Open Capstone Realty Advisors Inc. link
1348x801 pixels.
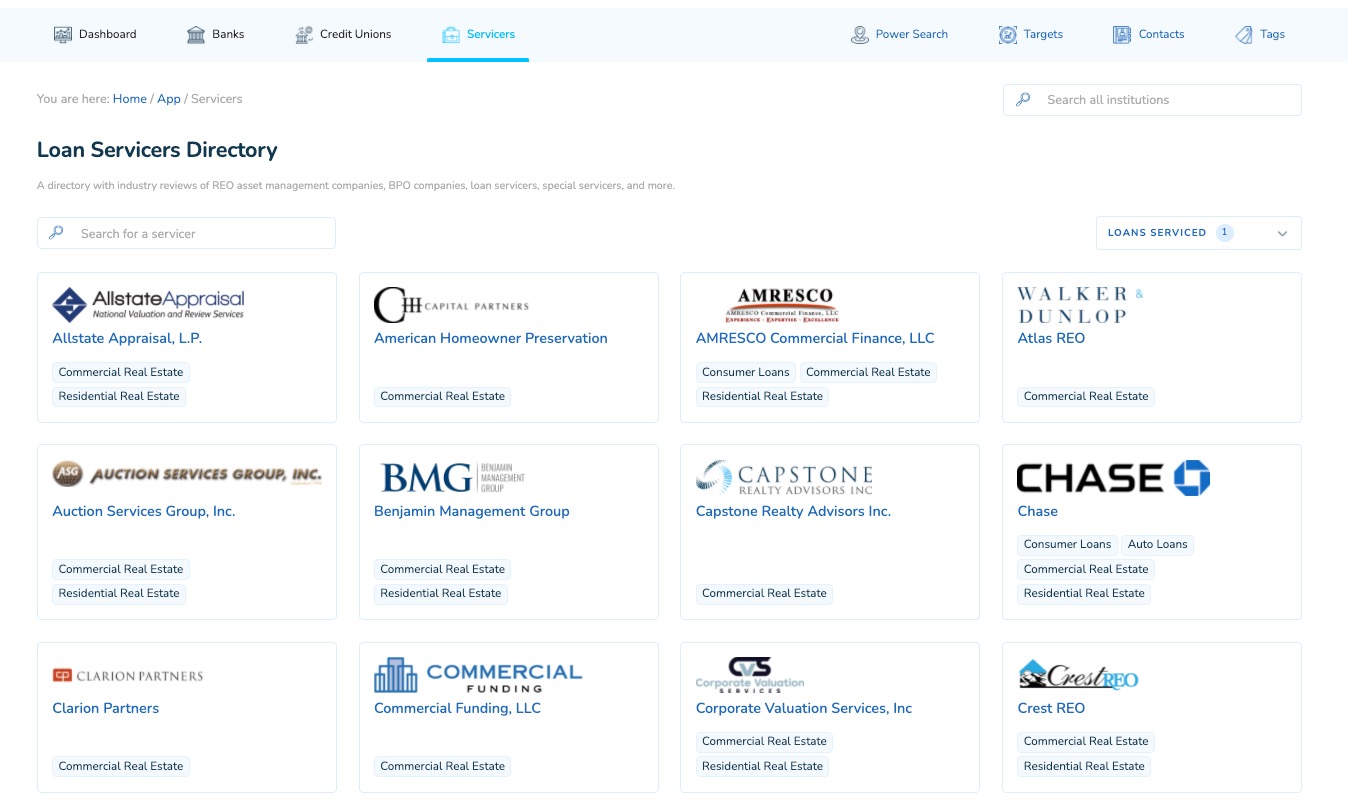(x=793, y=511)
